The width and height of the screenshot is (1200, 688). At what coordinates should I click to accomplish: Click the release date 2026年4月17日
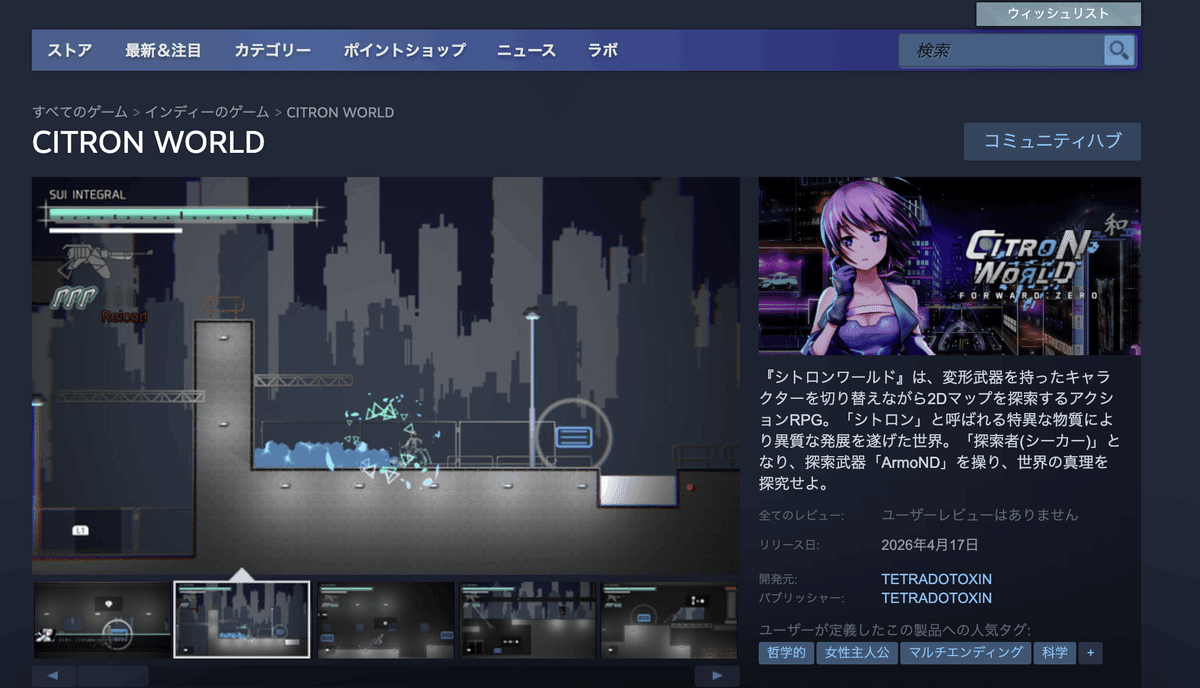click(x=930, y=545)
